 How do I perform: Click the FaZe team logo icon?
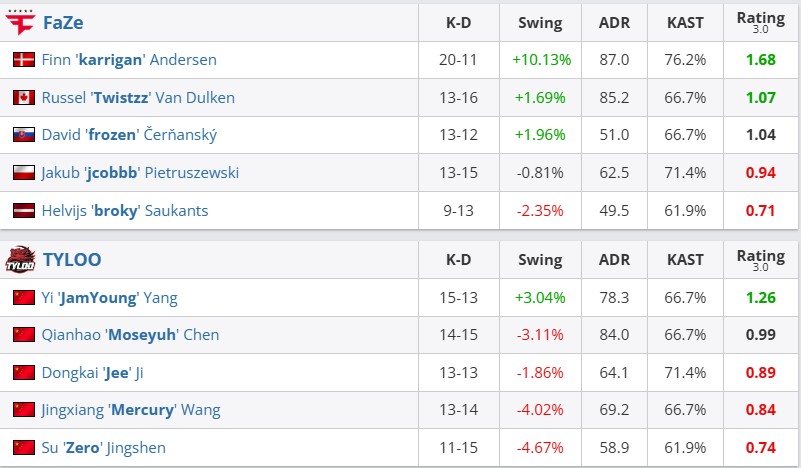point(20,22)
